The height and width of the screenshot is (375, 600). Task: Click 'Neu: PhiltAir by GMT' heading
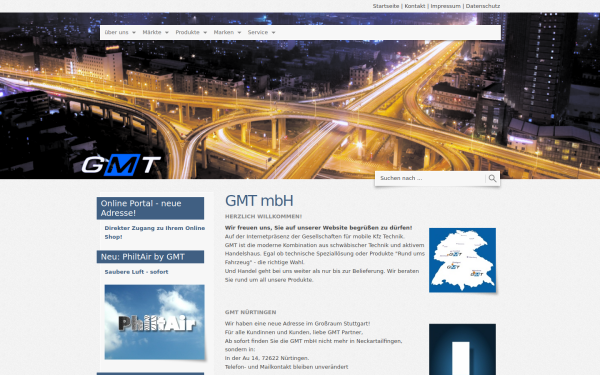[x=150, y=257]
